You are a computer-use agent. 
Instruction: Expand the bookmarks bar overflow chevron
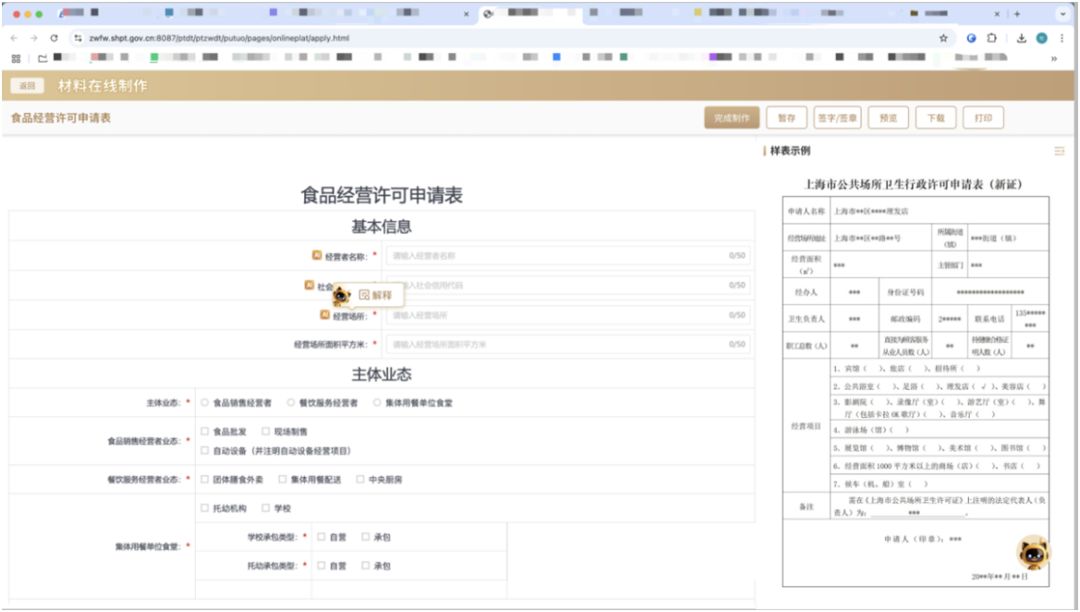pyautogui.click(x=1053, y=59)
